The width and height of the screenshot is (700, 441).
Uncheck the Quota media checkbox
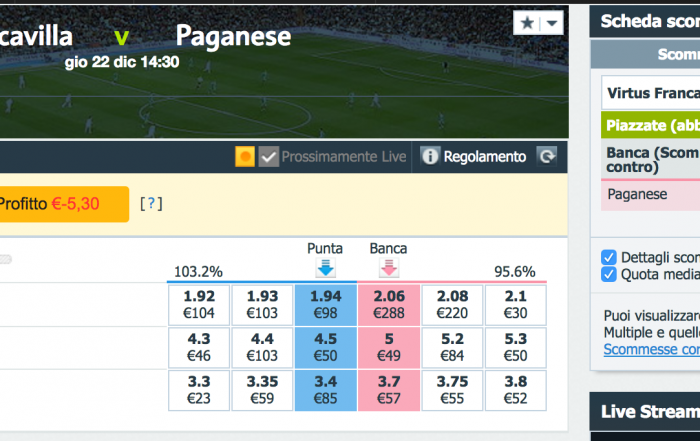(608, 275)
